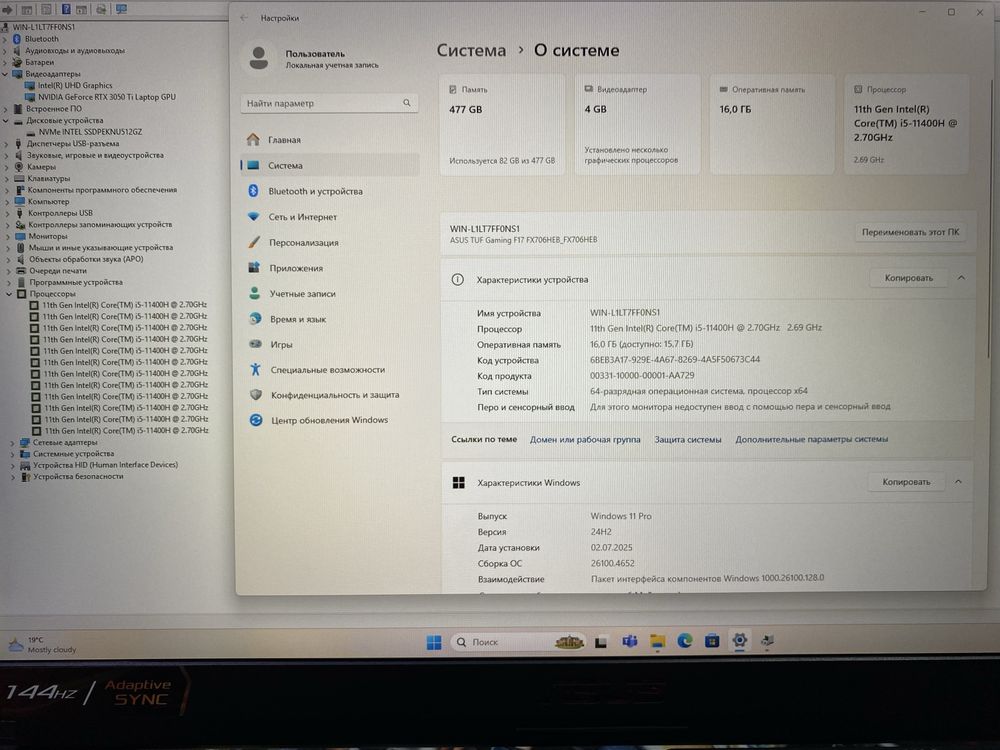Image resolution: width=1000 pixels, height=750 pixels.
Task: Expand the Мониторы node in Device Manager
Action: 8,236
